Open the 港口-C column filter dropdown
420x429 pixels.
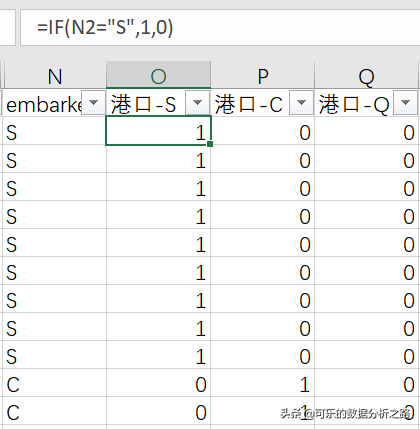[x=301, y=103]
